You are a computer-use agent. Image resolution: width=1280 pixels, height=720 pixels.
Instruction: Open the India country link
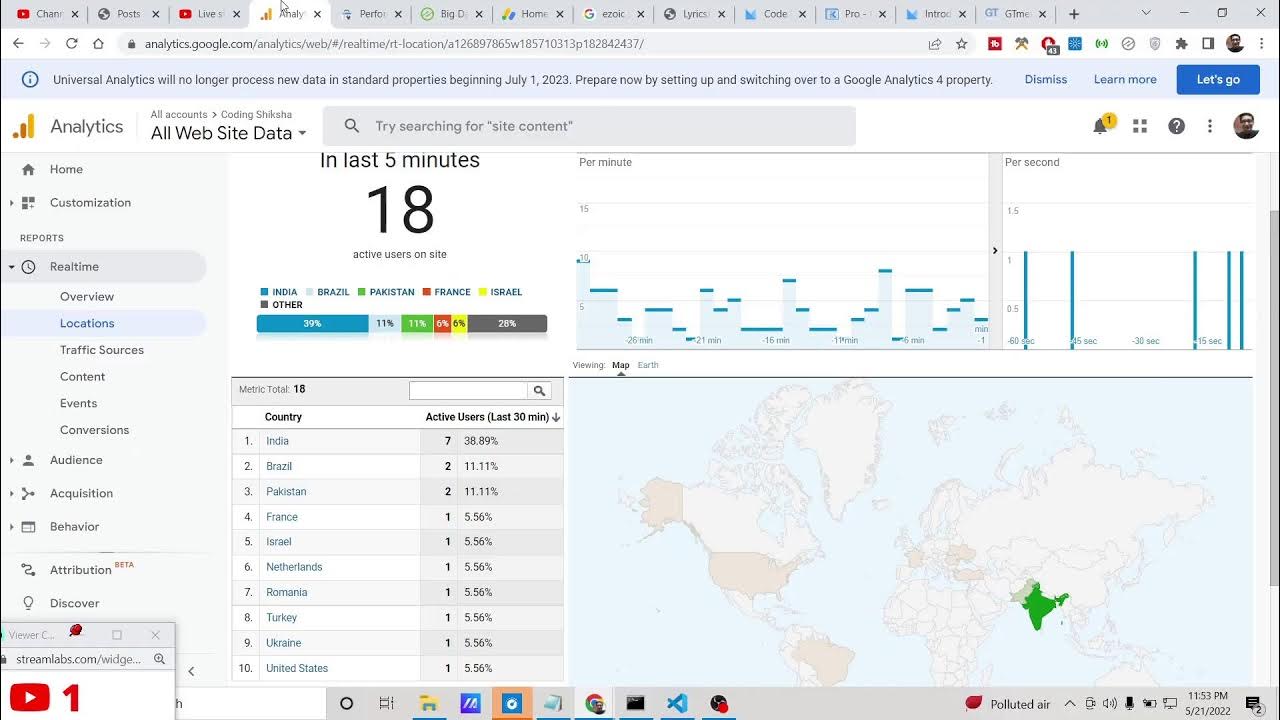coord(277,441)
